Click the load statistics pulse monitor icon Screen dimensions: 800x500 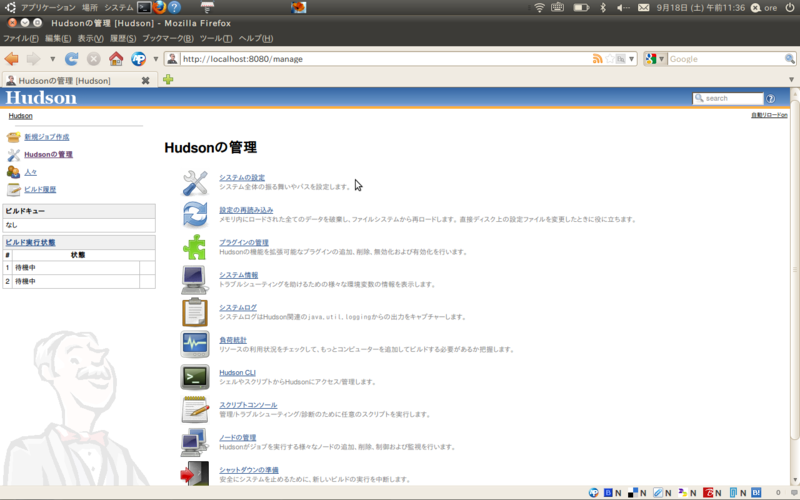[194, 344]
